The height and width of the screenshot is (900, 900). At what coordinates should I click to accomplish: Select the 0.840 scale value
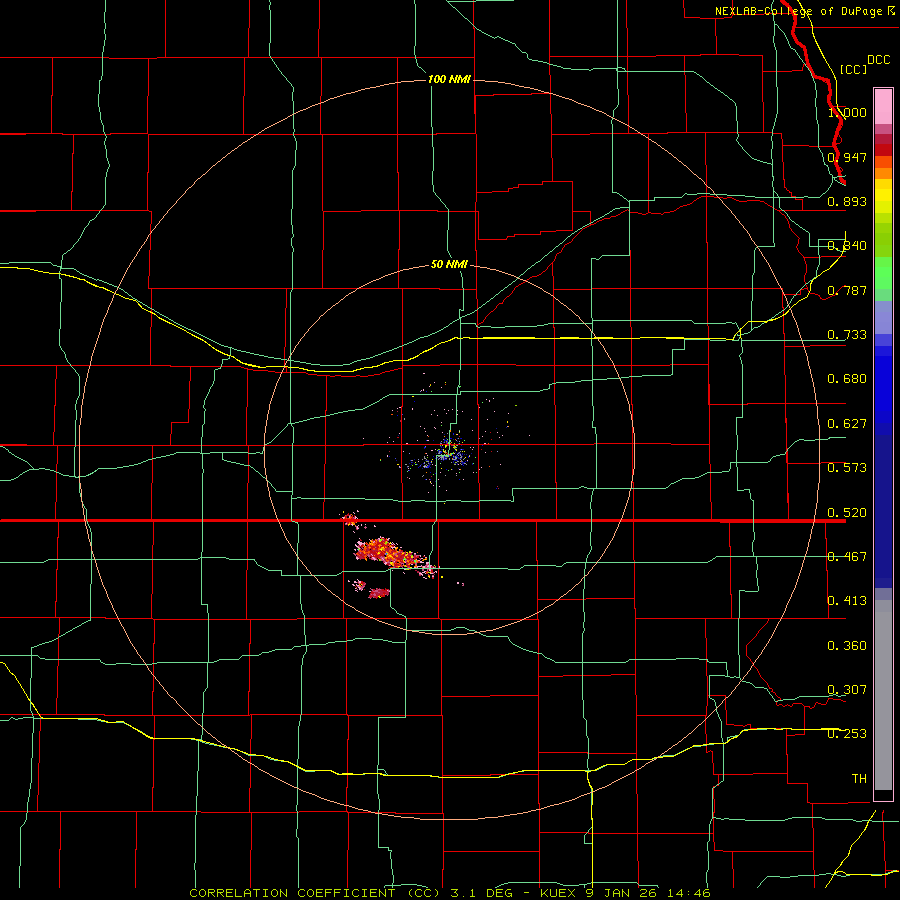pos(847,246)
